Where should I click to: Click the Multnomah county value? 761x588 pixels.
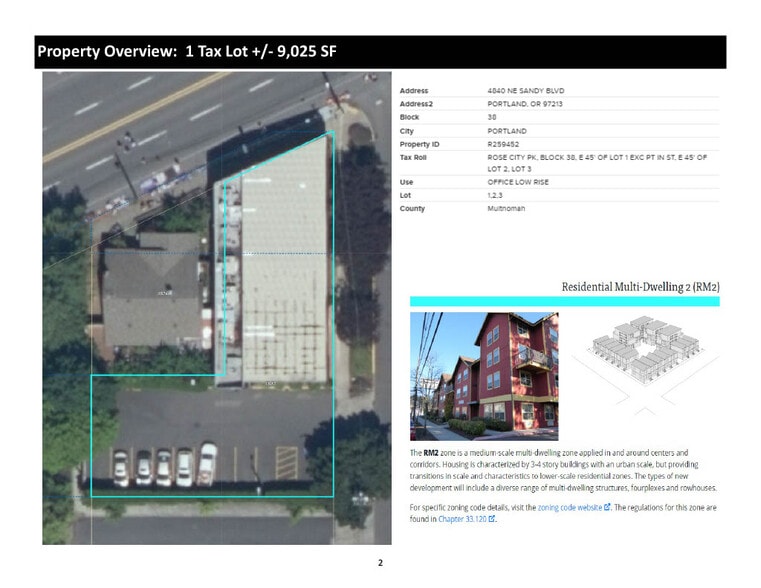pos(507,208)
